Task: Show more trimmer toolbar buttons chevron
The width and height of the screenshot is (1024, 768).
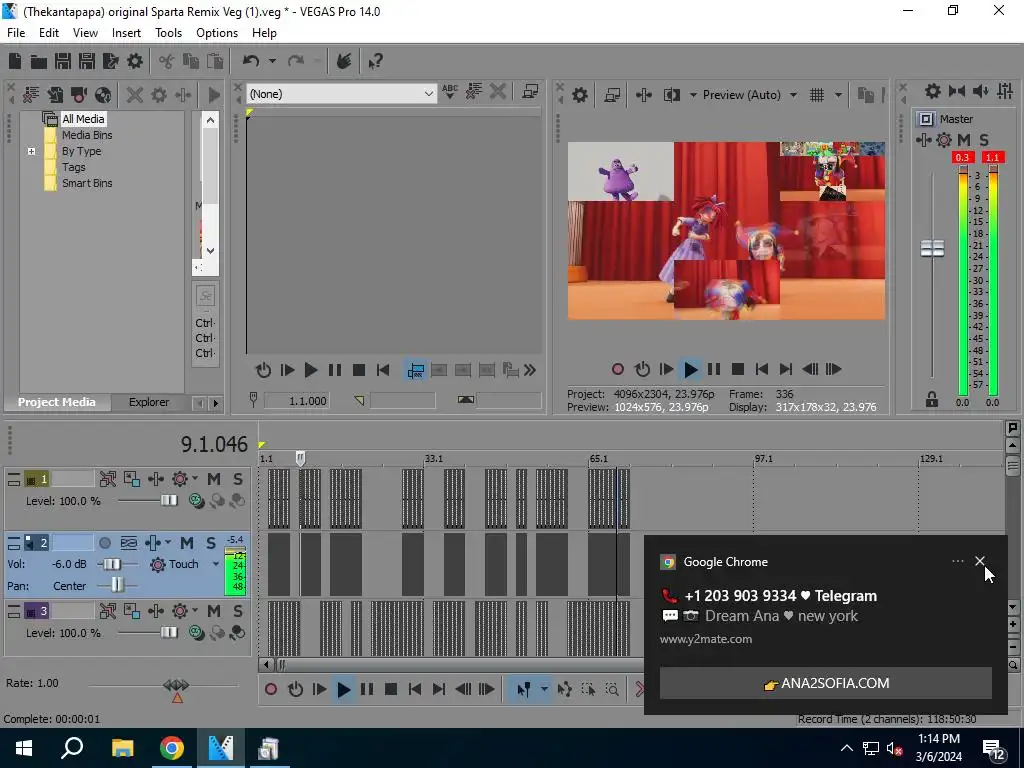Action: pos(530,371)
